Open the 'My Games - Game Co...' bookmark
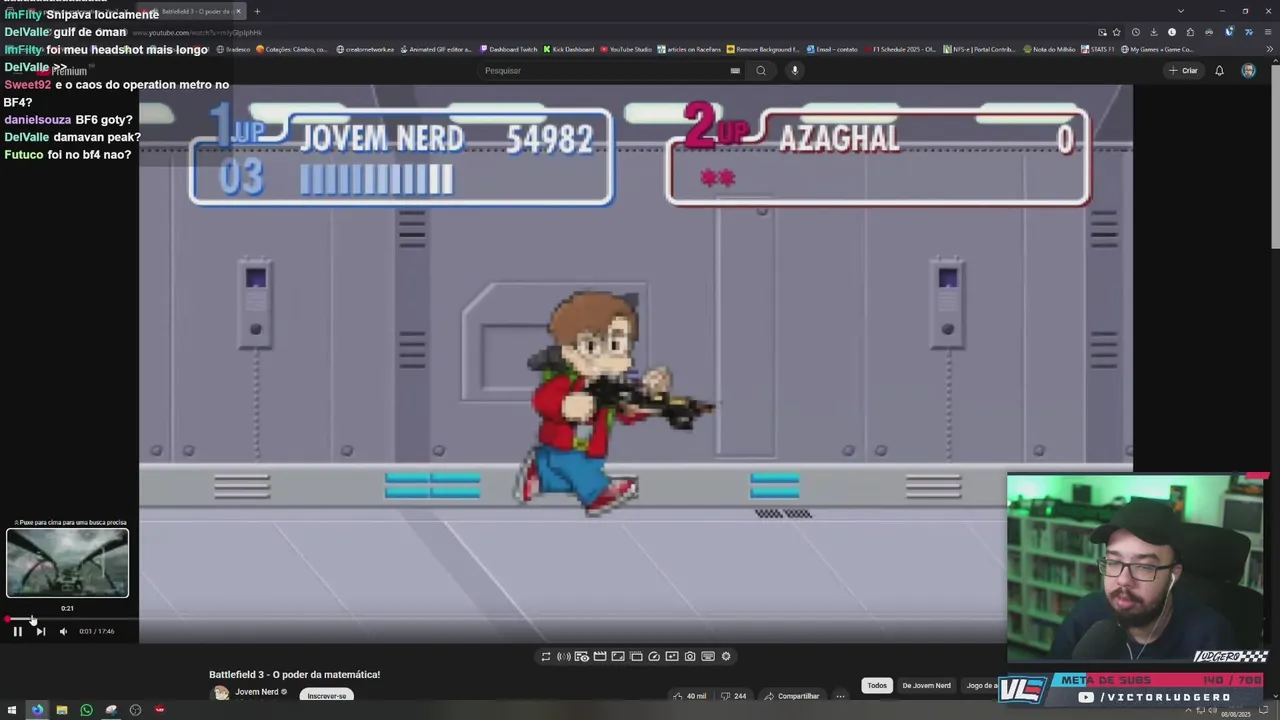 click(1157, 49)
